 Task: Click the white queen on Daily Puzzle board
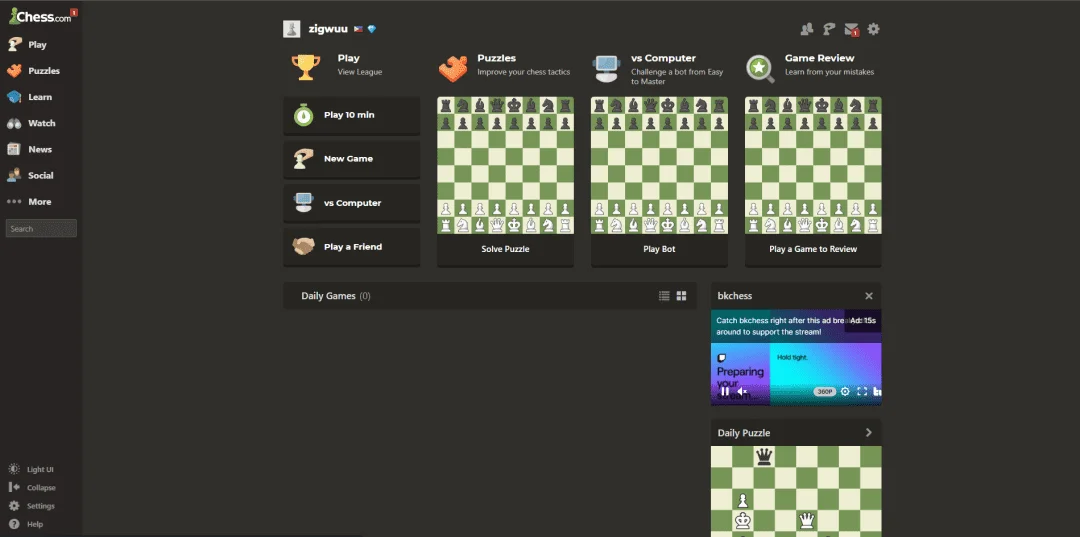point(807,520)
